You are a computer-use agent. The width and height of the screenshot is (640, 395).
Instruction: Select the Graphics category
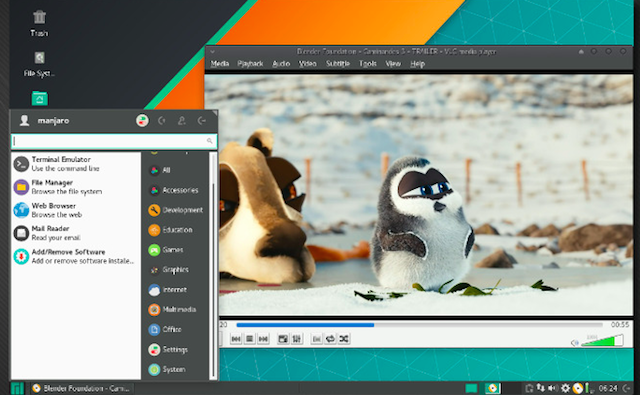(176, 270)
